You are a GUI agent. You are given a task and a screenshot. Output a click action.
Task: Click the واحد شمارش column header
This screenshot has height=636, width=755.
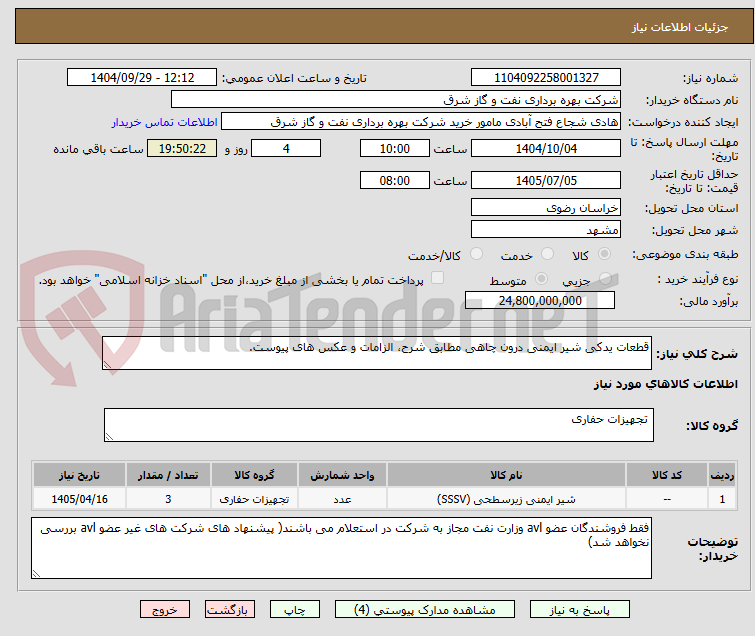pyautogui.click(x=342, y=475)
